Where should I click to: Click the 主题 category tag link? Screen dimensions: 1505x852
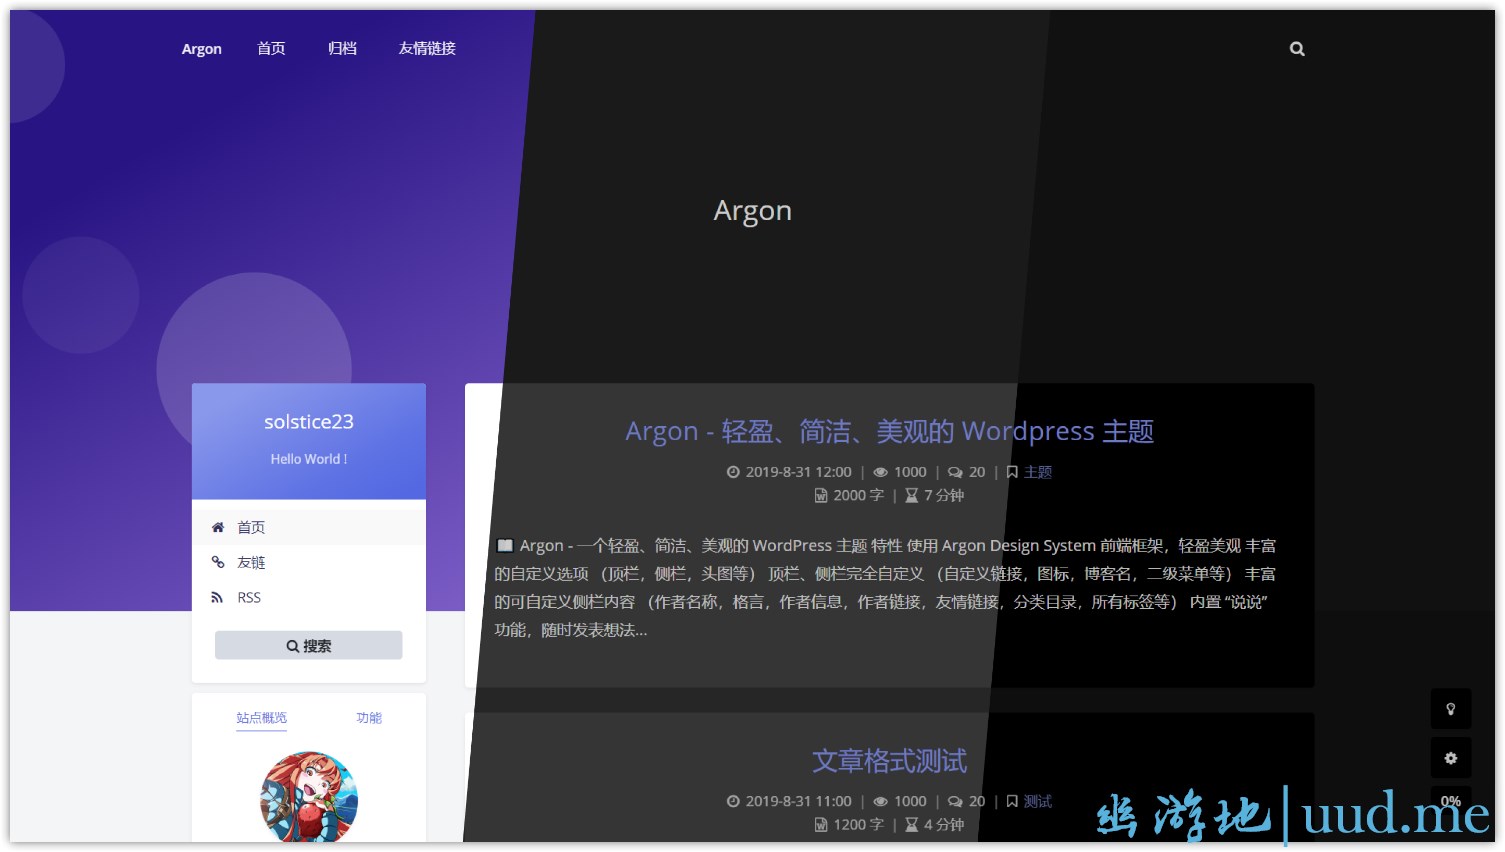pyautogui.click(x=1038, y=472)
